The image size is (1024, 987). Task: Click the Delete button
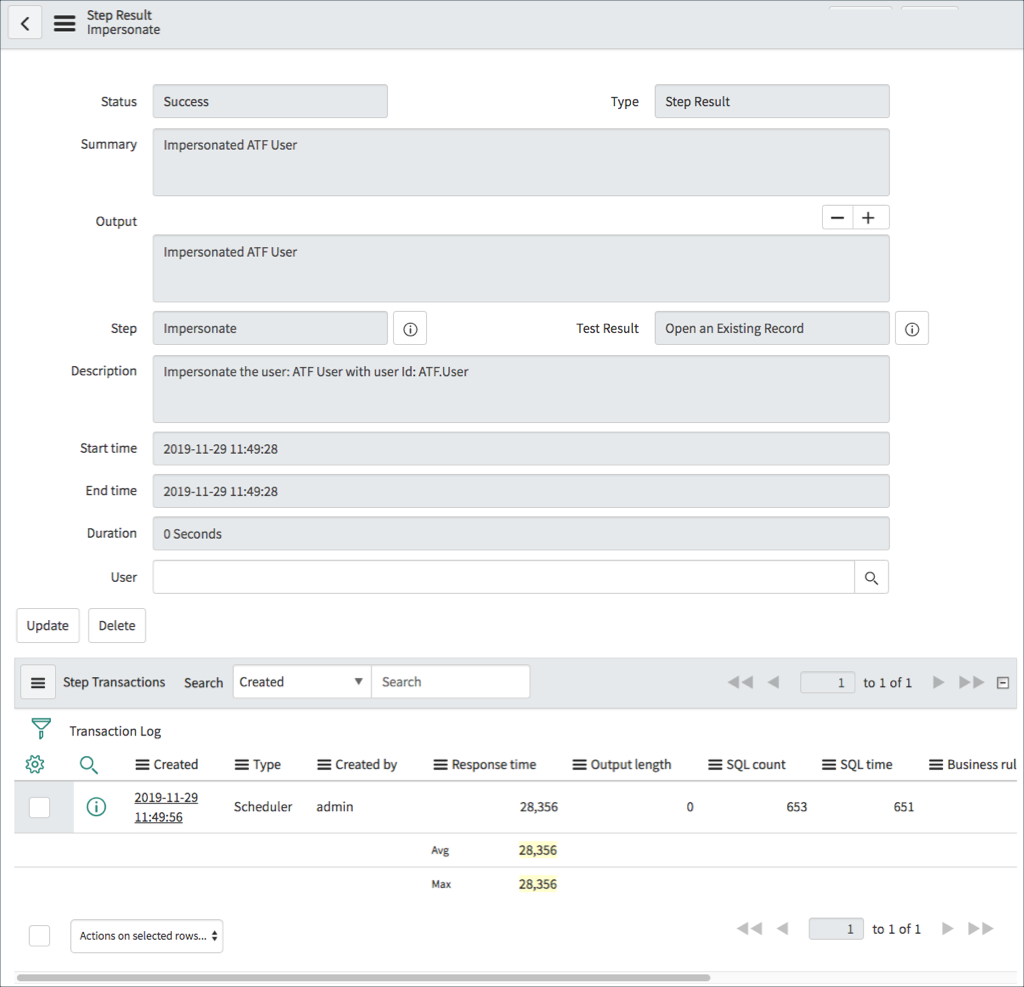[x=116, y=625]
